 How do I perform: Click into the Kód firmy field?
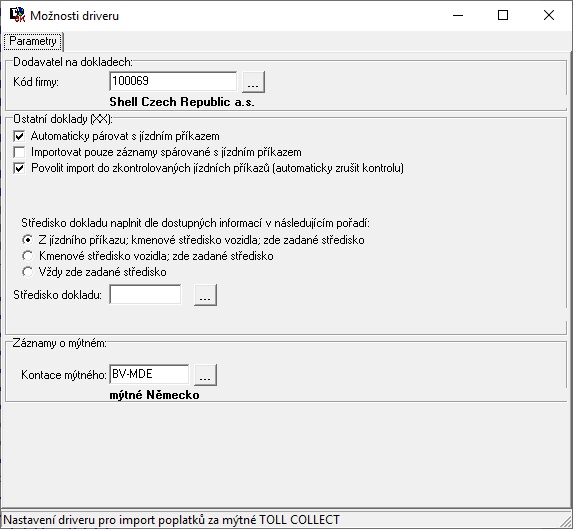click(173, 81)
